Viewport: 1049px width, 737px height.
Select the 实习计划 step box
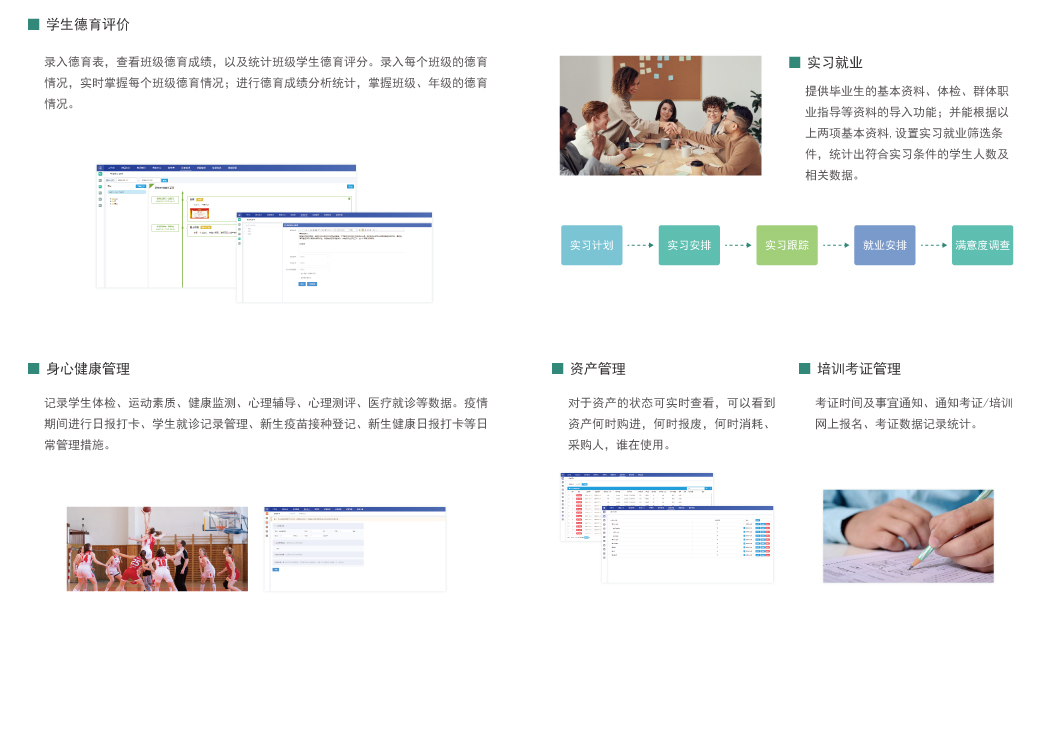coord(591,245)
